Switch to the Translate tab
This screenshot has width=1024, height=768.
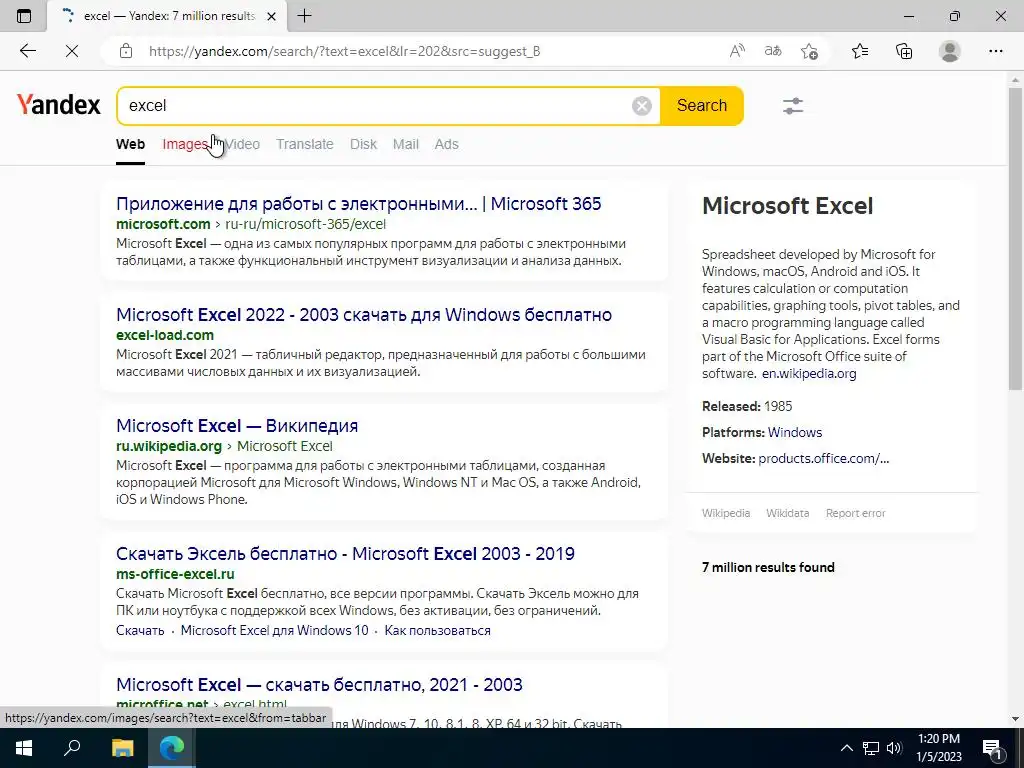[x=305, y=144]
